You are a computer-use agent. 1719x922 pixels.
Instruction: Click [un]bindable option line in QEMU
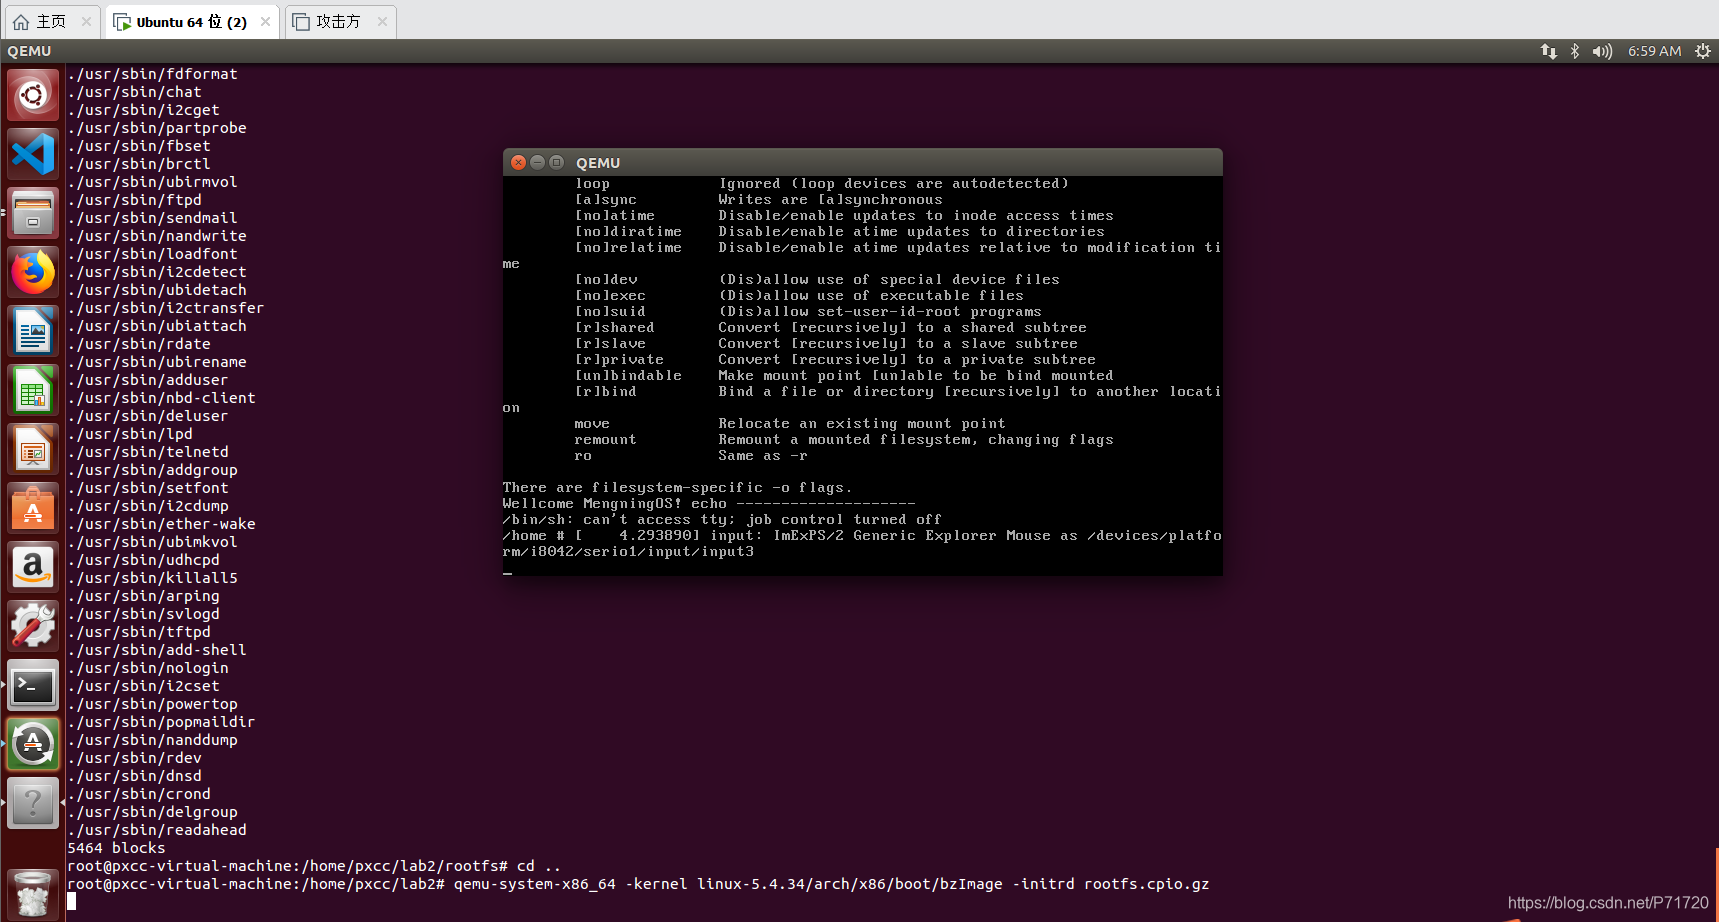[844, 376]
